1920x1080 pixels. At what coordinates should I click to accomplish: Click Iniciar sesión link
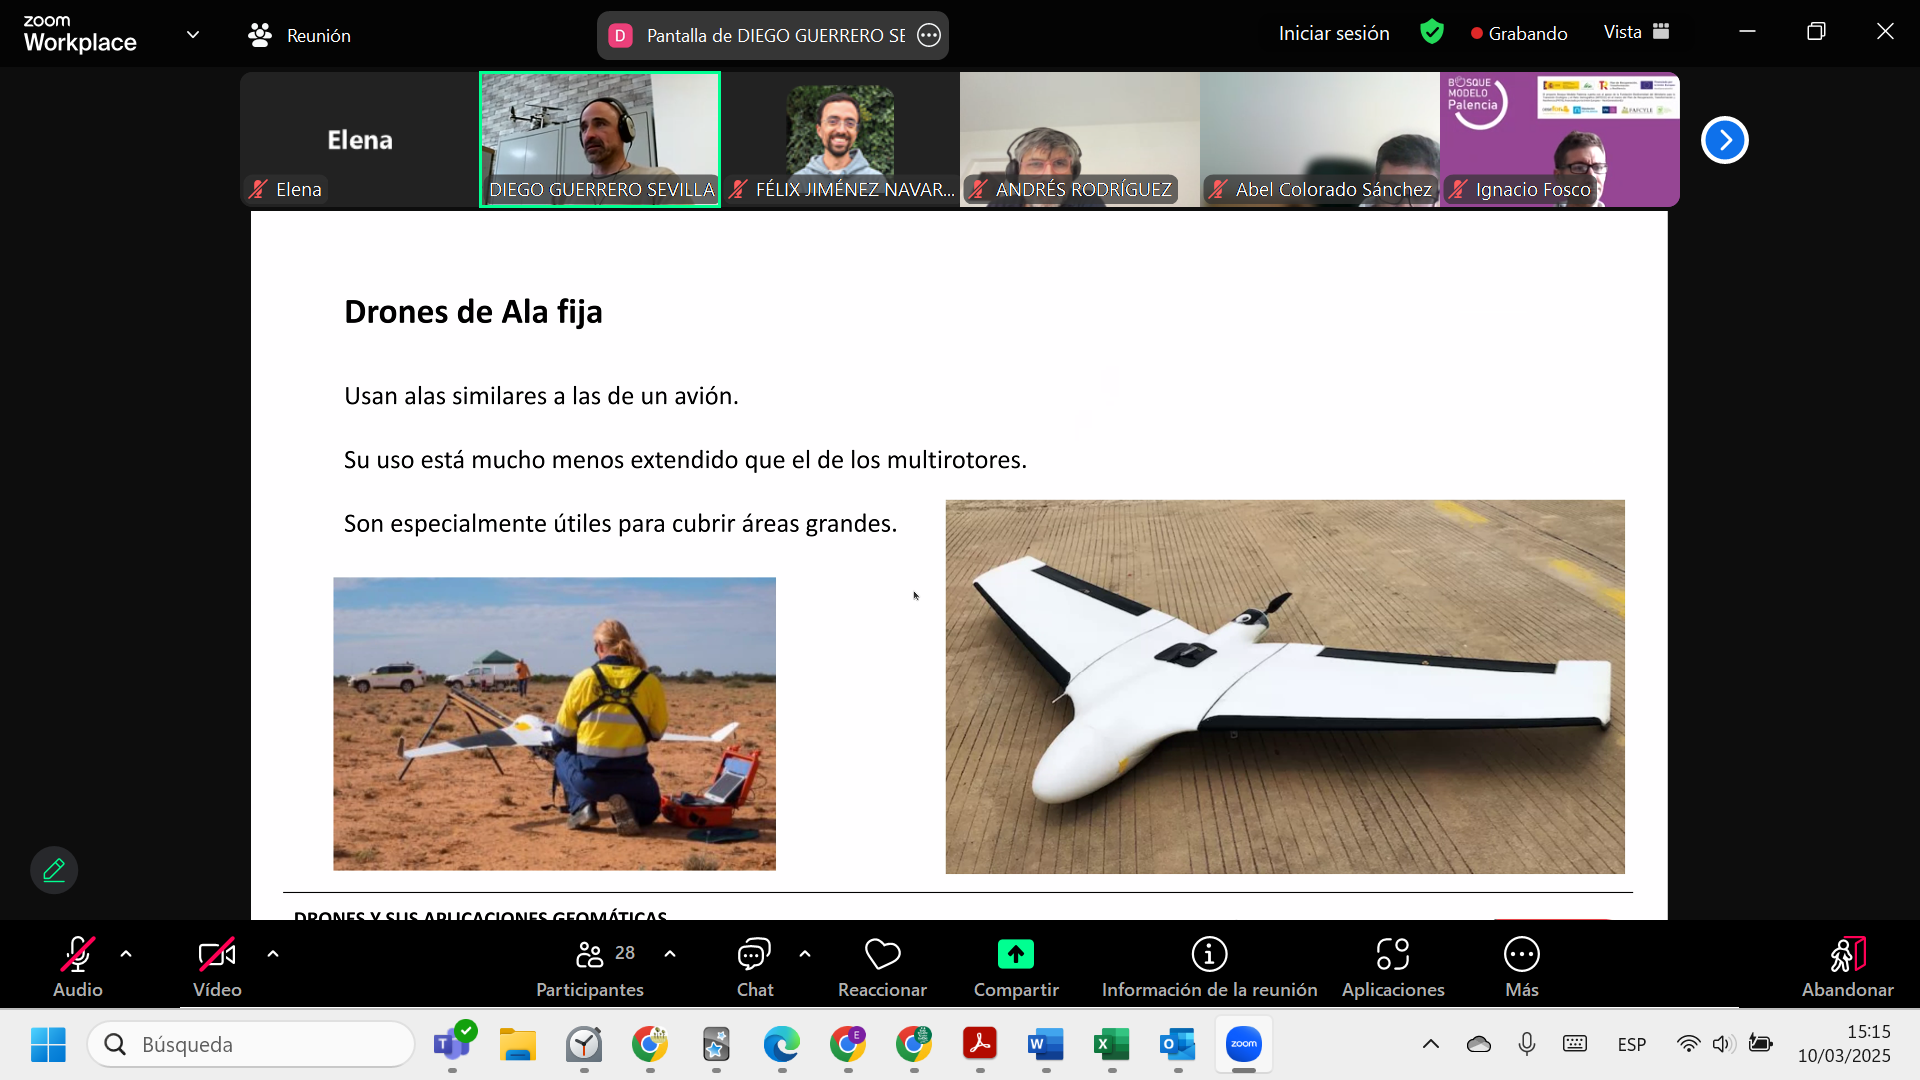click(x=1334, y=33)
